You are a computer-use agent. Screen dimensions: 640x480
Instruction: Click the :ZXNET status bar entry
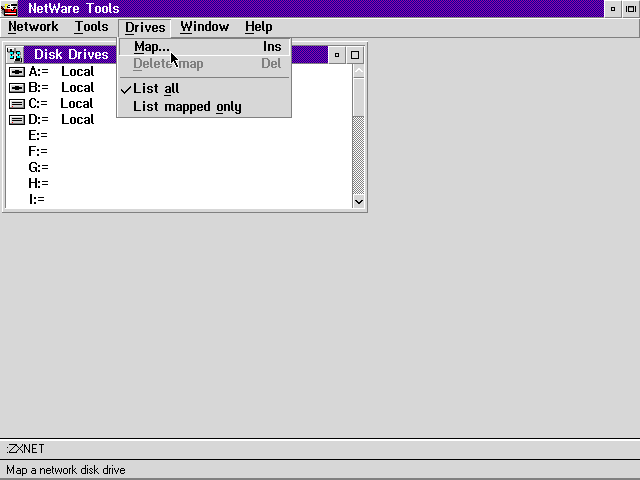coord(25,449)
